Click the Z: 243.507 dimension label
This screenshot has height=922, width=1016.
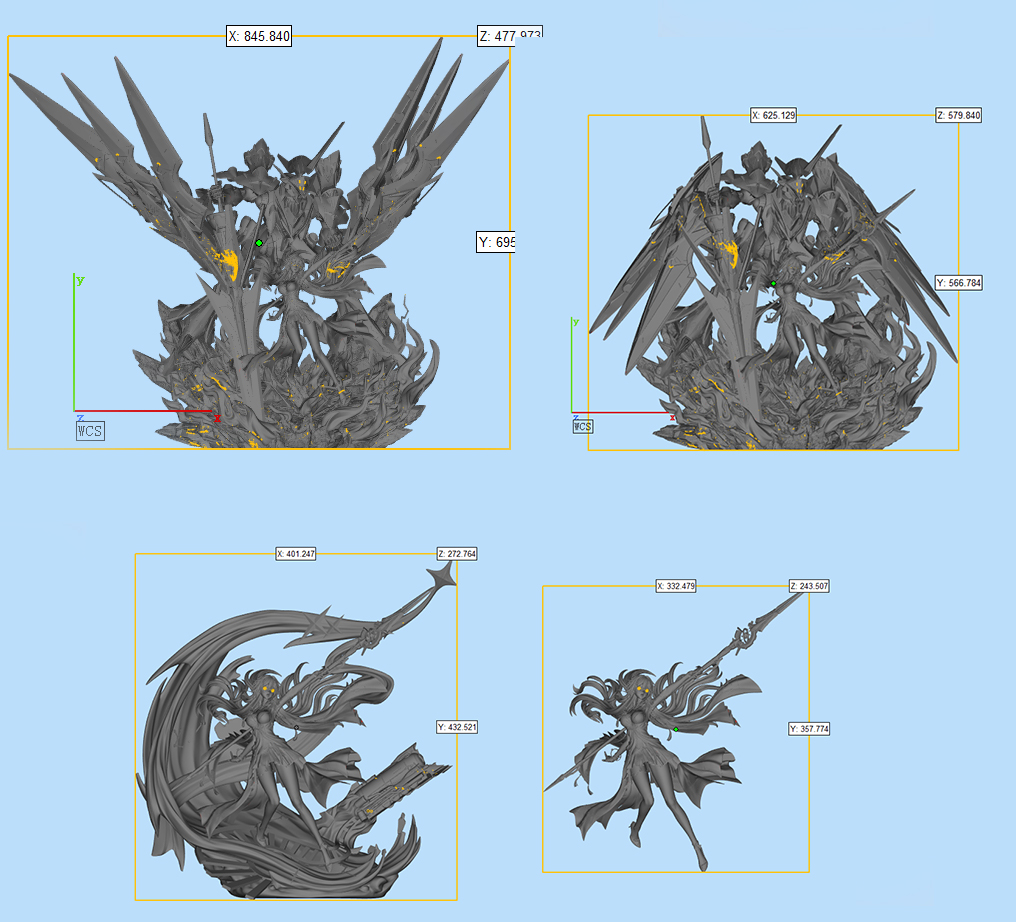tap(809, 586)
